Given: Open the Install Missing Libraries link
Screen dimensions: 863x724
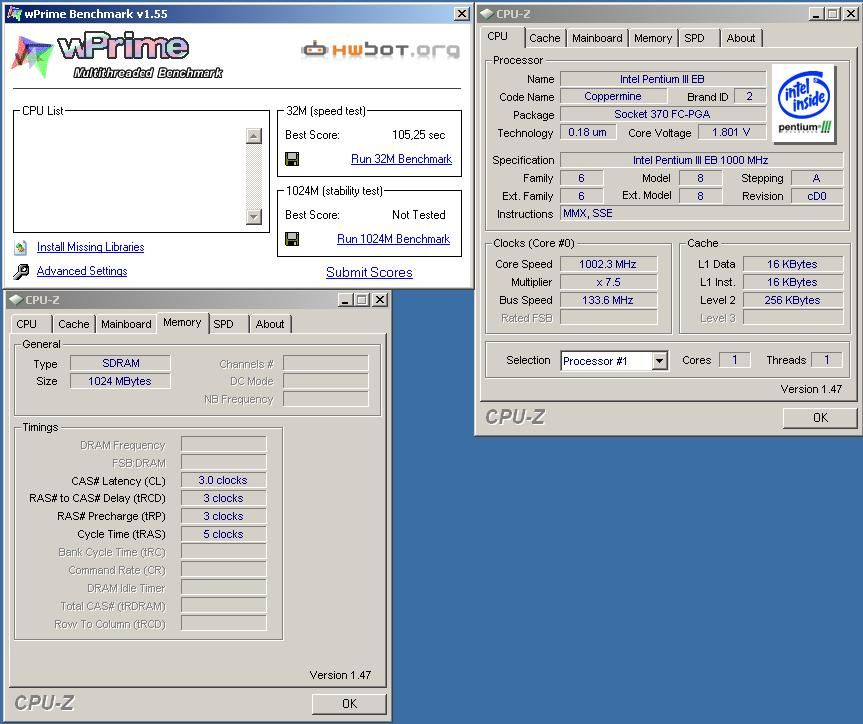Looking at the screenshot, I should [x=90, y=247].
